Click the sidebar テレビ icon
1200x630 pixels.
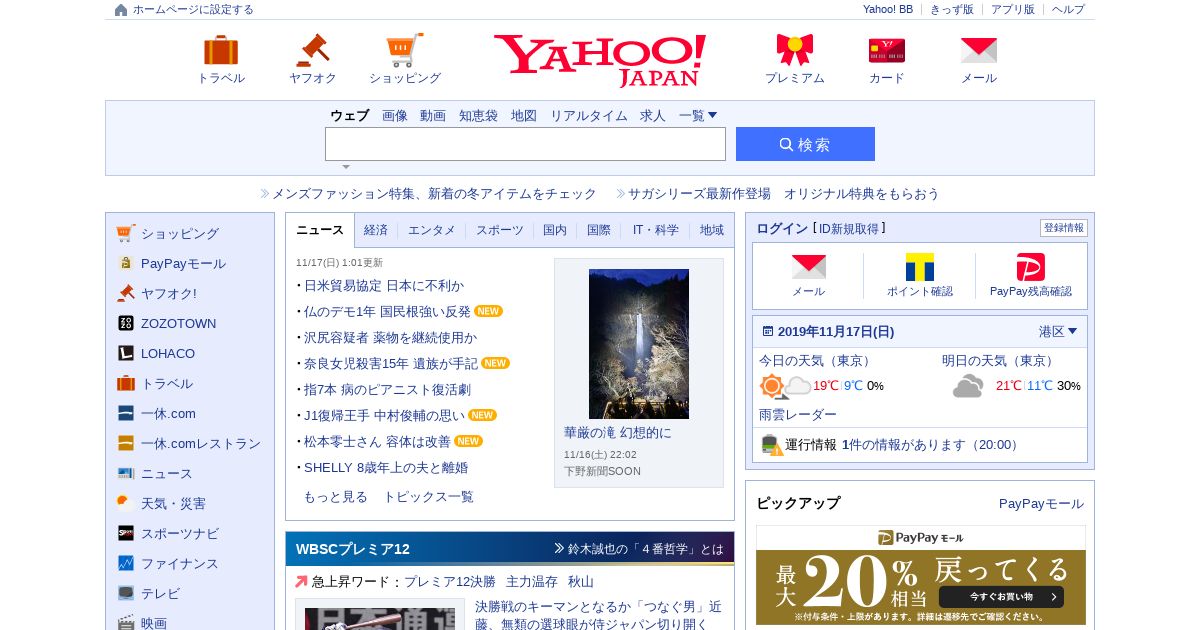click(125, 593)
